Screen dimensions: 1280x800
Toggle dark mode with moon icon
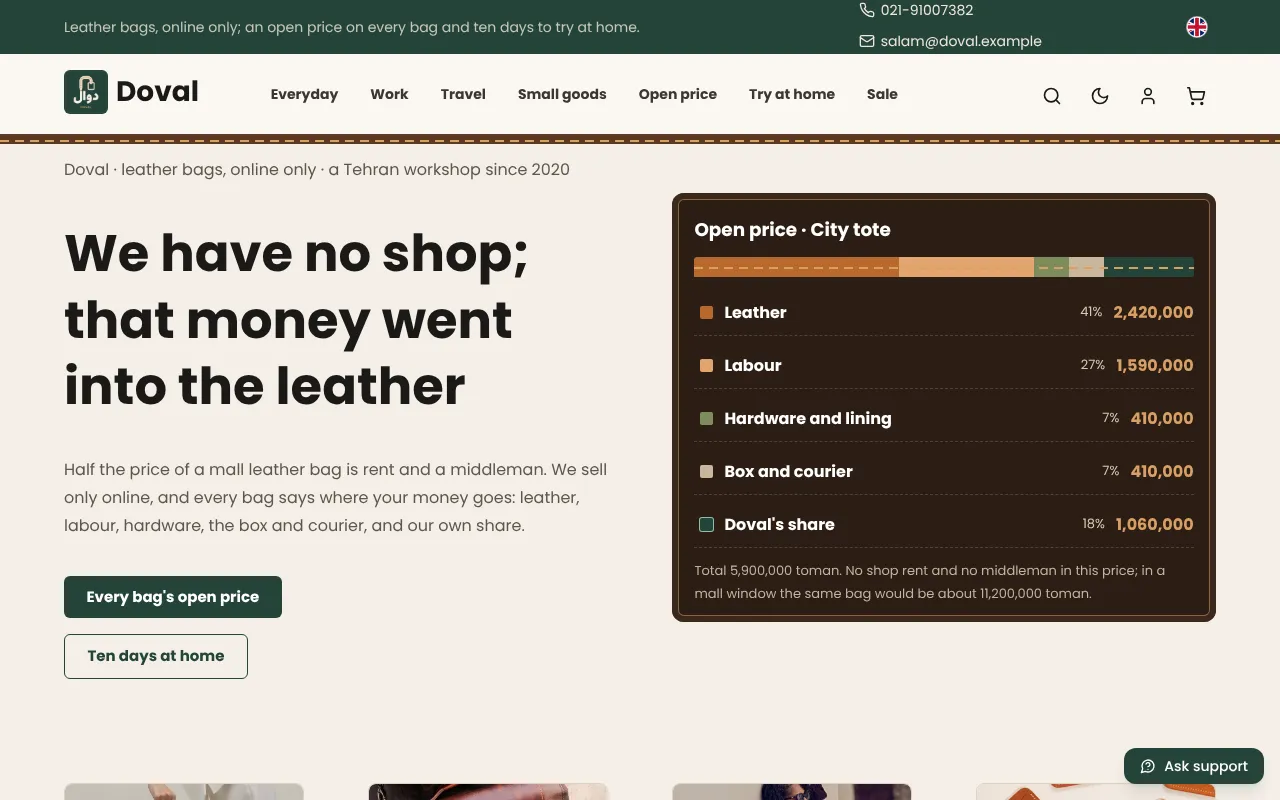pyautogui.click(x=1100, y=96)
